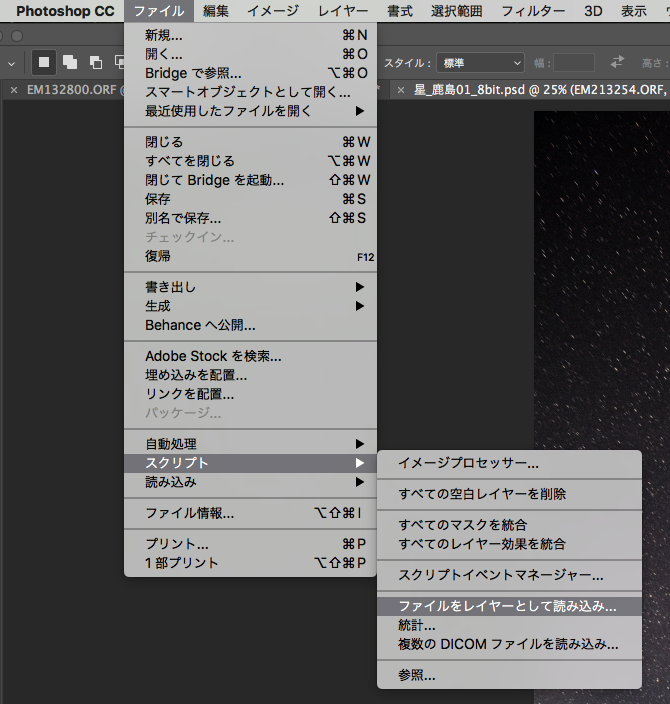670x704 pixels.
Task: Choose リンクを配置... menu item
Action: tap(250, 394)
